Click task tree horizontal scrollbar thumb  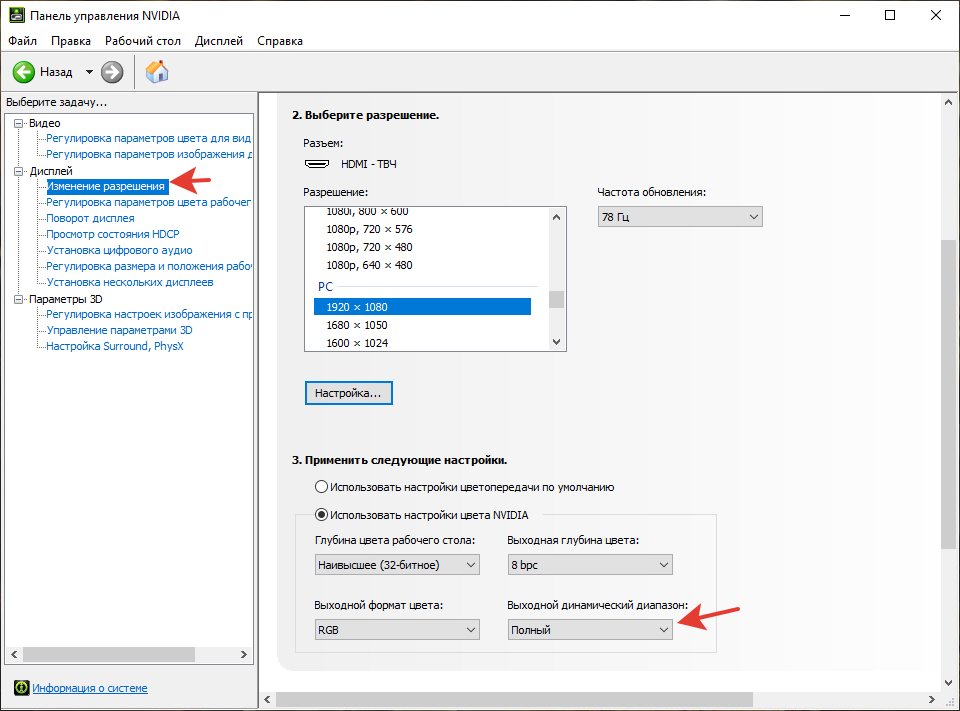click(x=109, y=655)
